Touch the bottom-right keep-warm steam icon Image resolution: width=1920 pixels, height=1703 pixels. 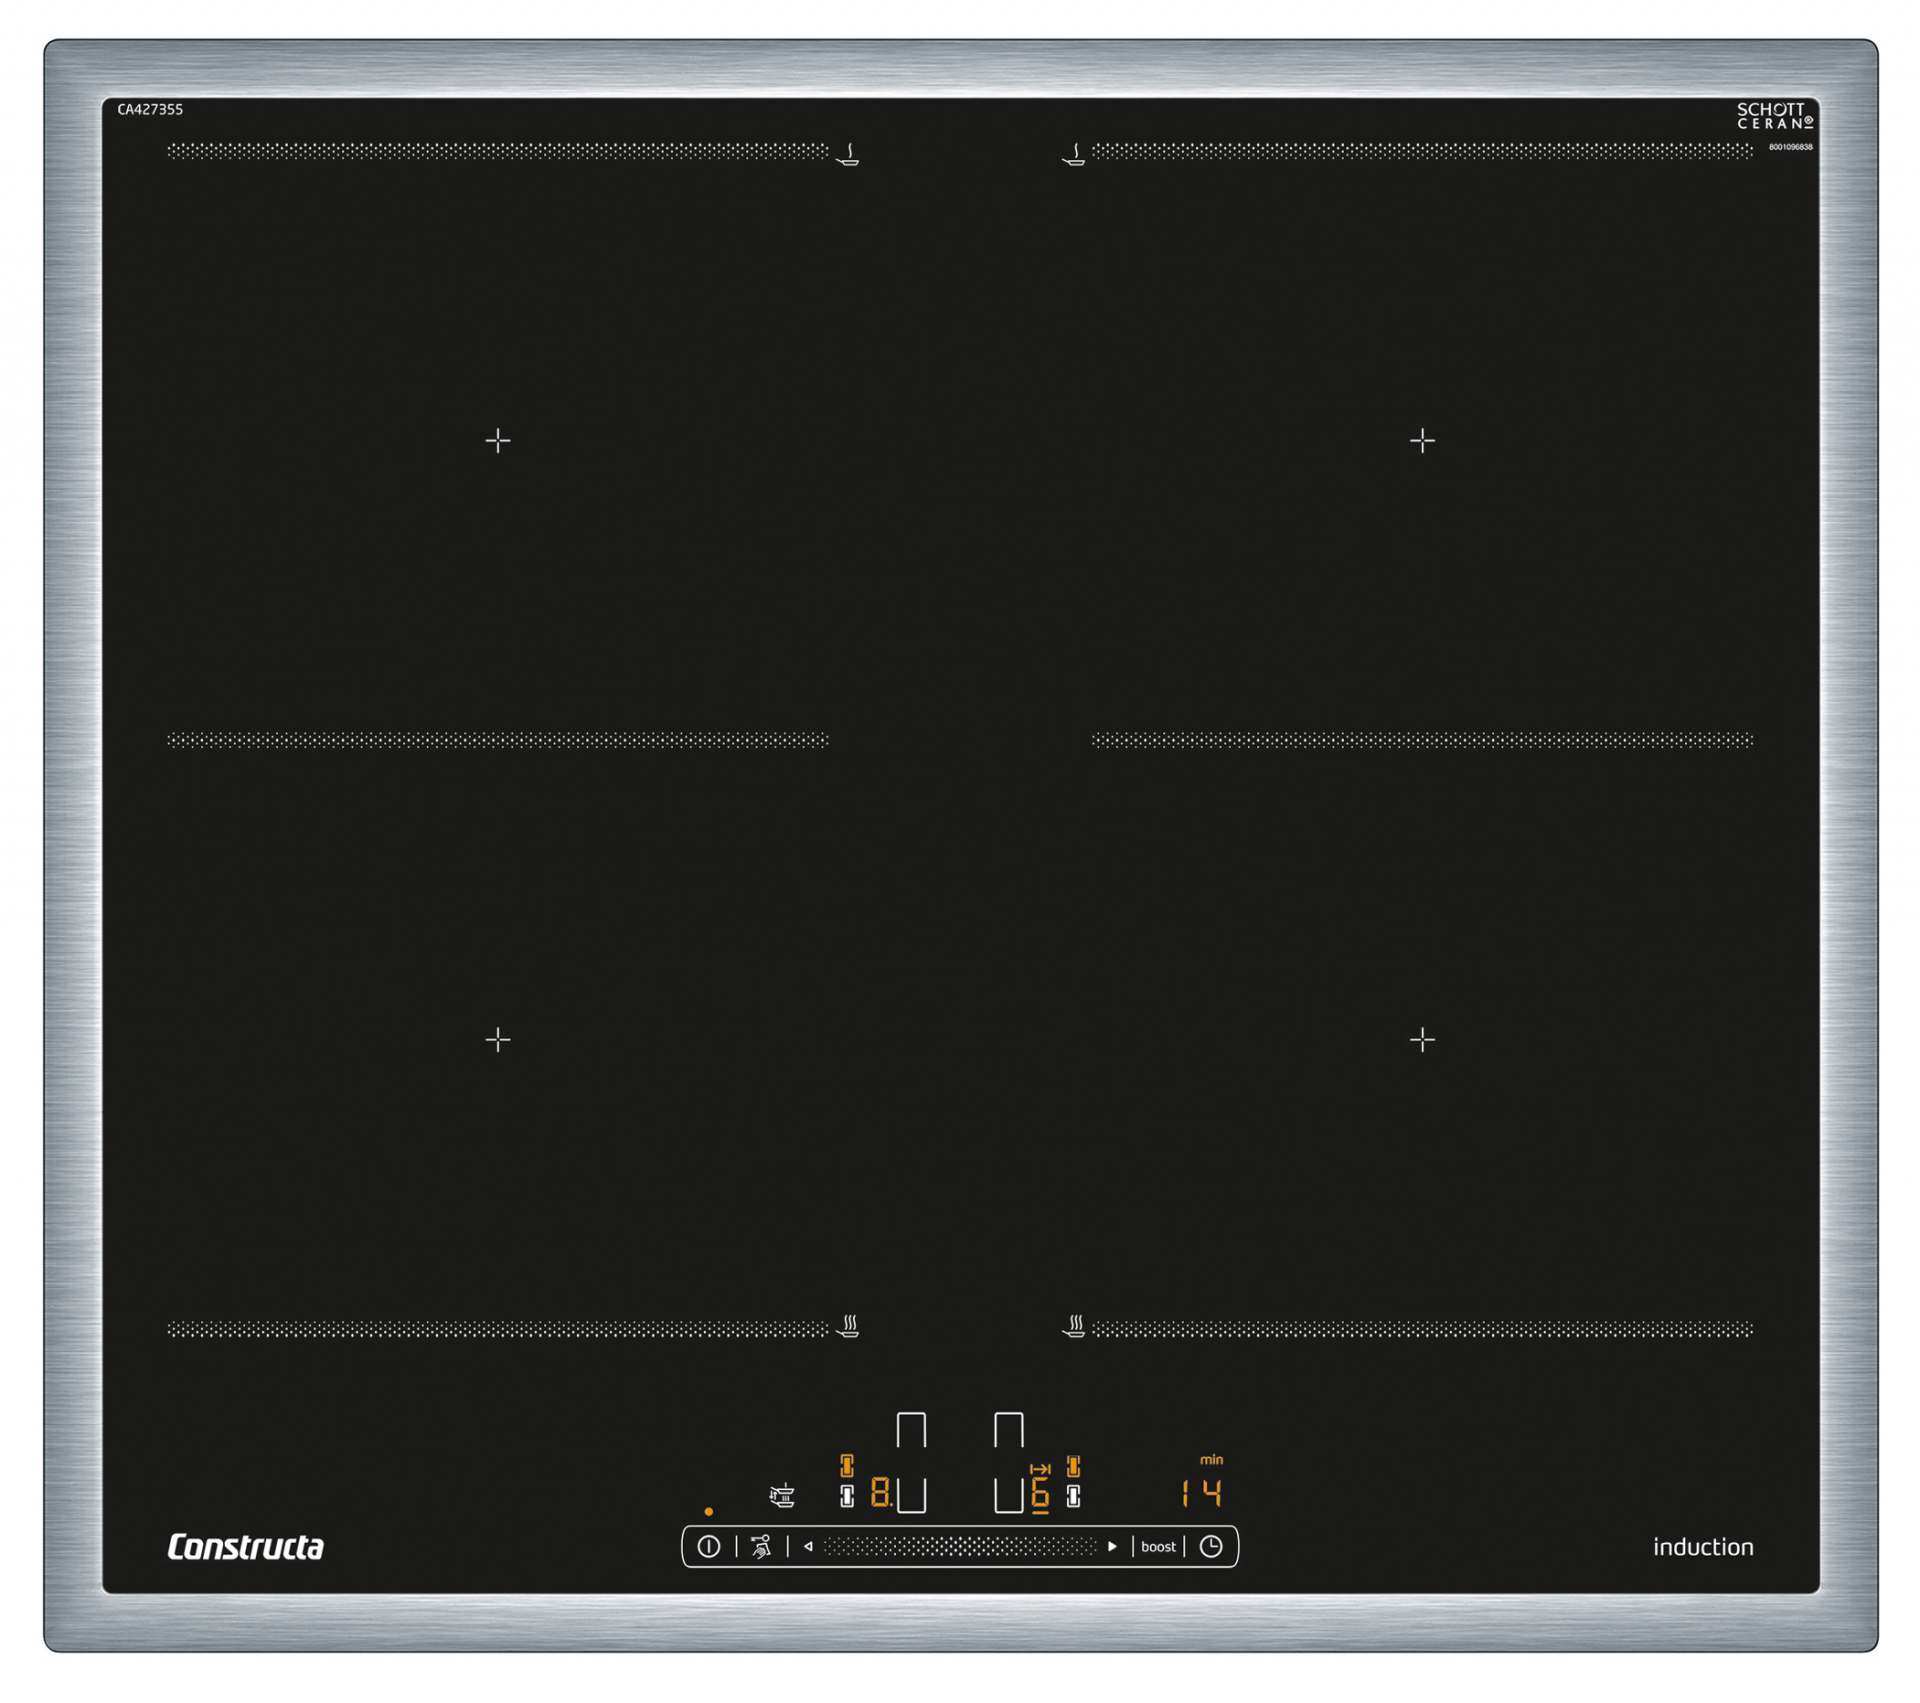pos(1074,1327)
